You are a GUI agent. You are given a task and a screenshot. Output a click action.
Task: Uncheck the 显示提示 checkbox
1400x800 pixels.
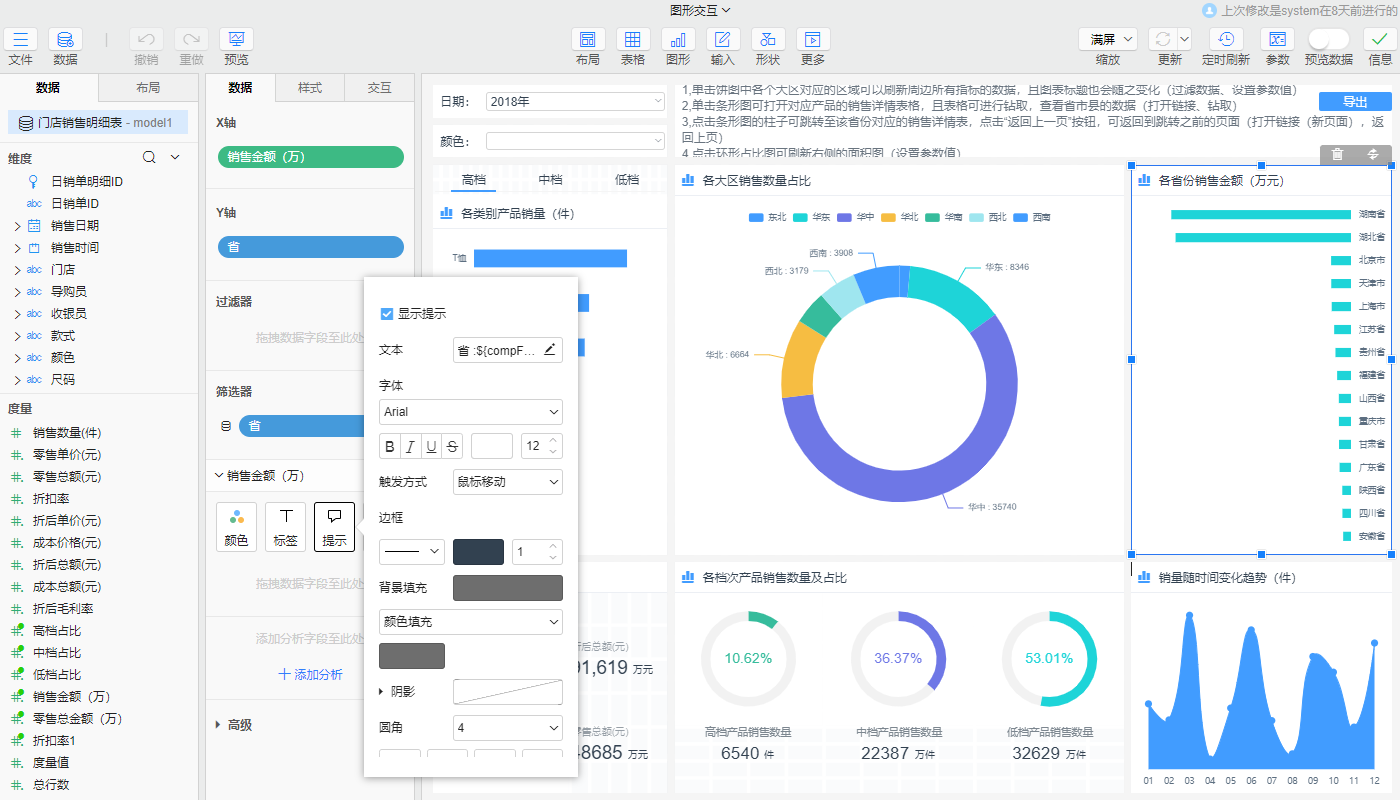(386, 313)
